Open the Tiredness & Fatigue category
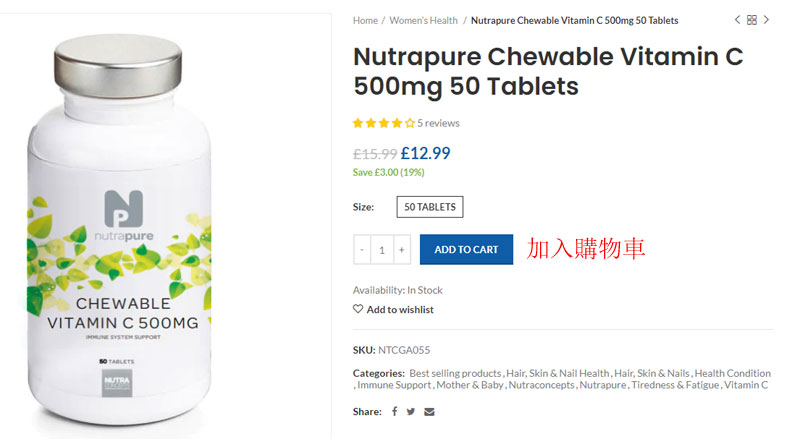Screen dimensions: 800x439 676,384
